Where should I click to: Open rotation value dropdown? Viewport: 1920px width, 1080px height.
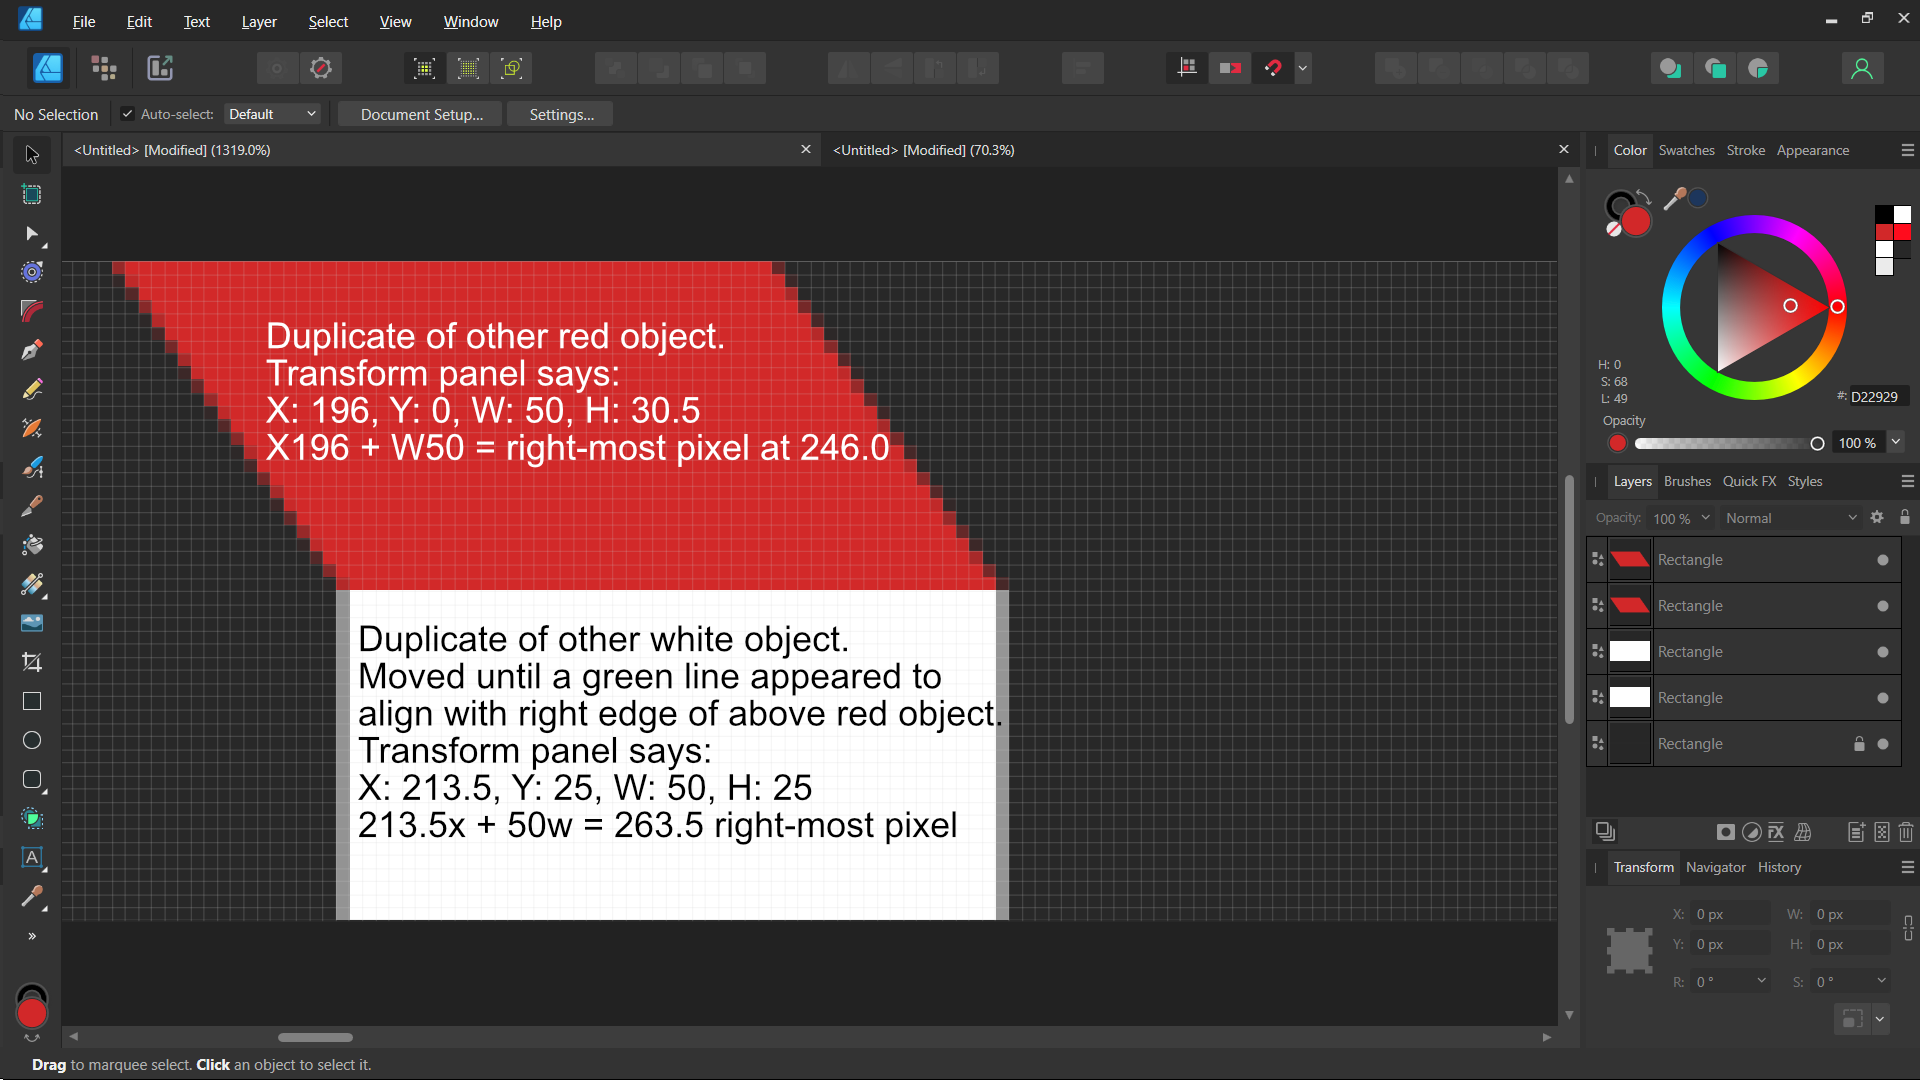tap(1762, 981)
